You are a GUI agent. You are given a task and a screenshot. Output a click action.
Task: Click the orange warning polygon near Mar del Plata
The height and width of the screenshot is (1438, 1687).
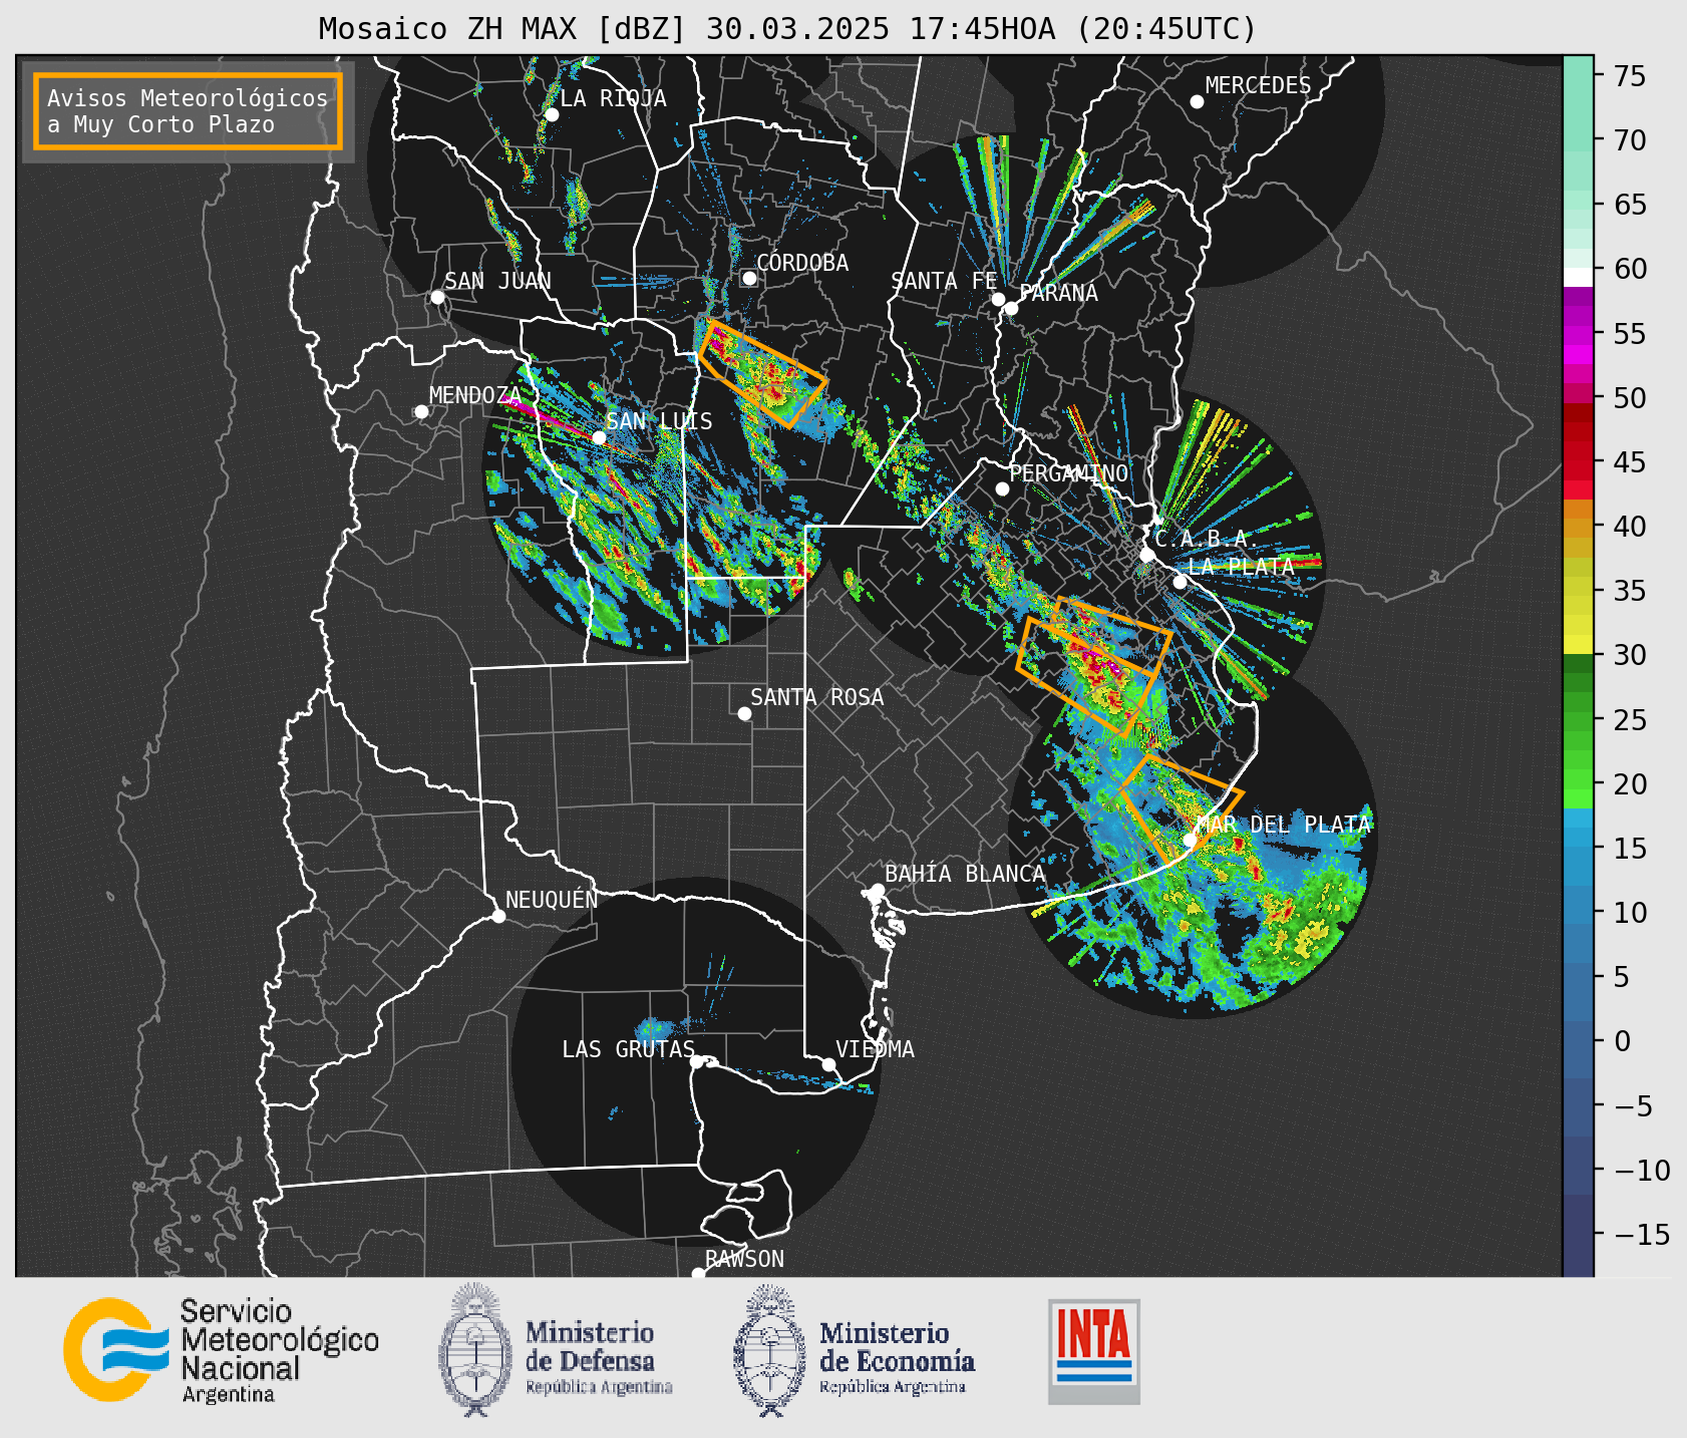[x=1181, y=807]
